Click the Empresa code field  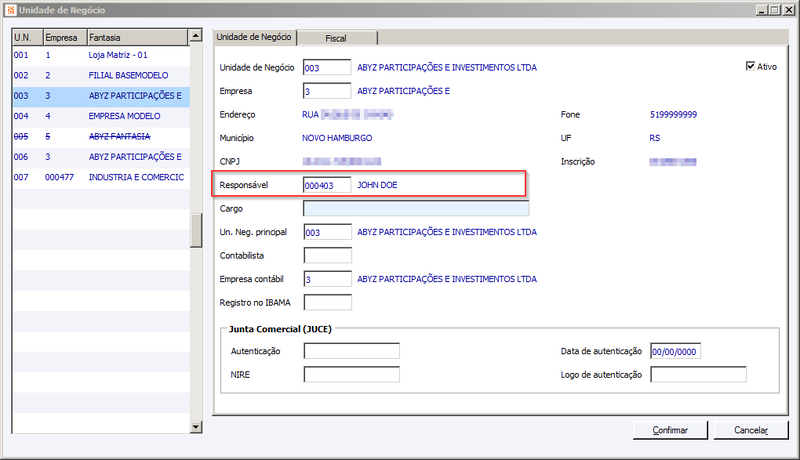(327, 91)
